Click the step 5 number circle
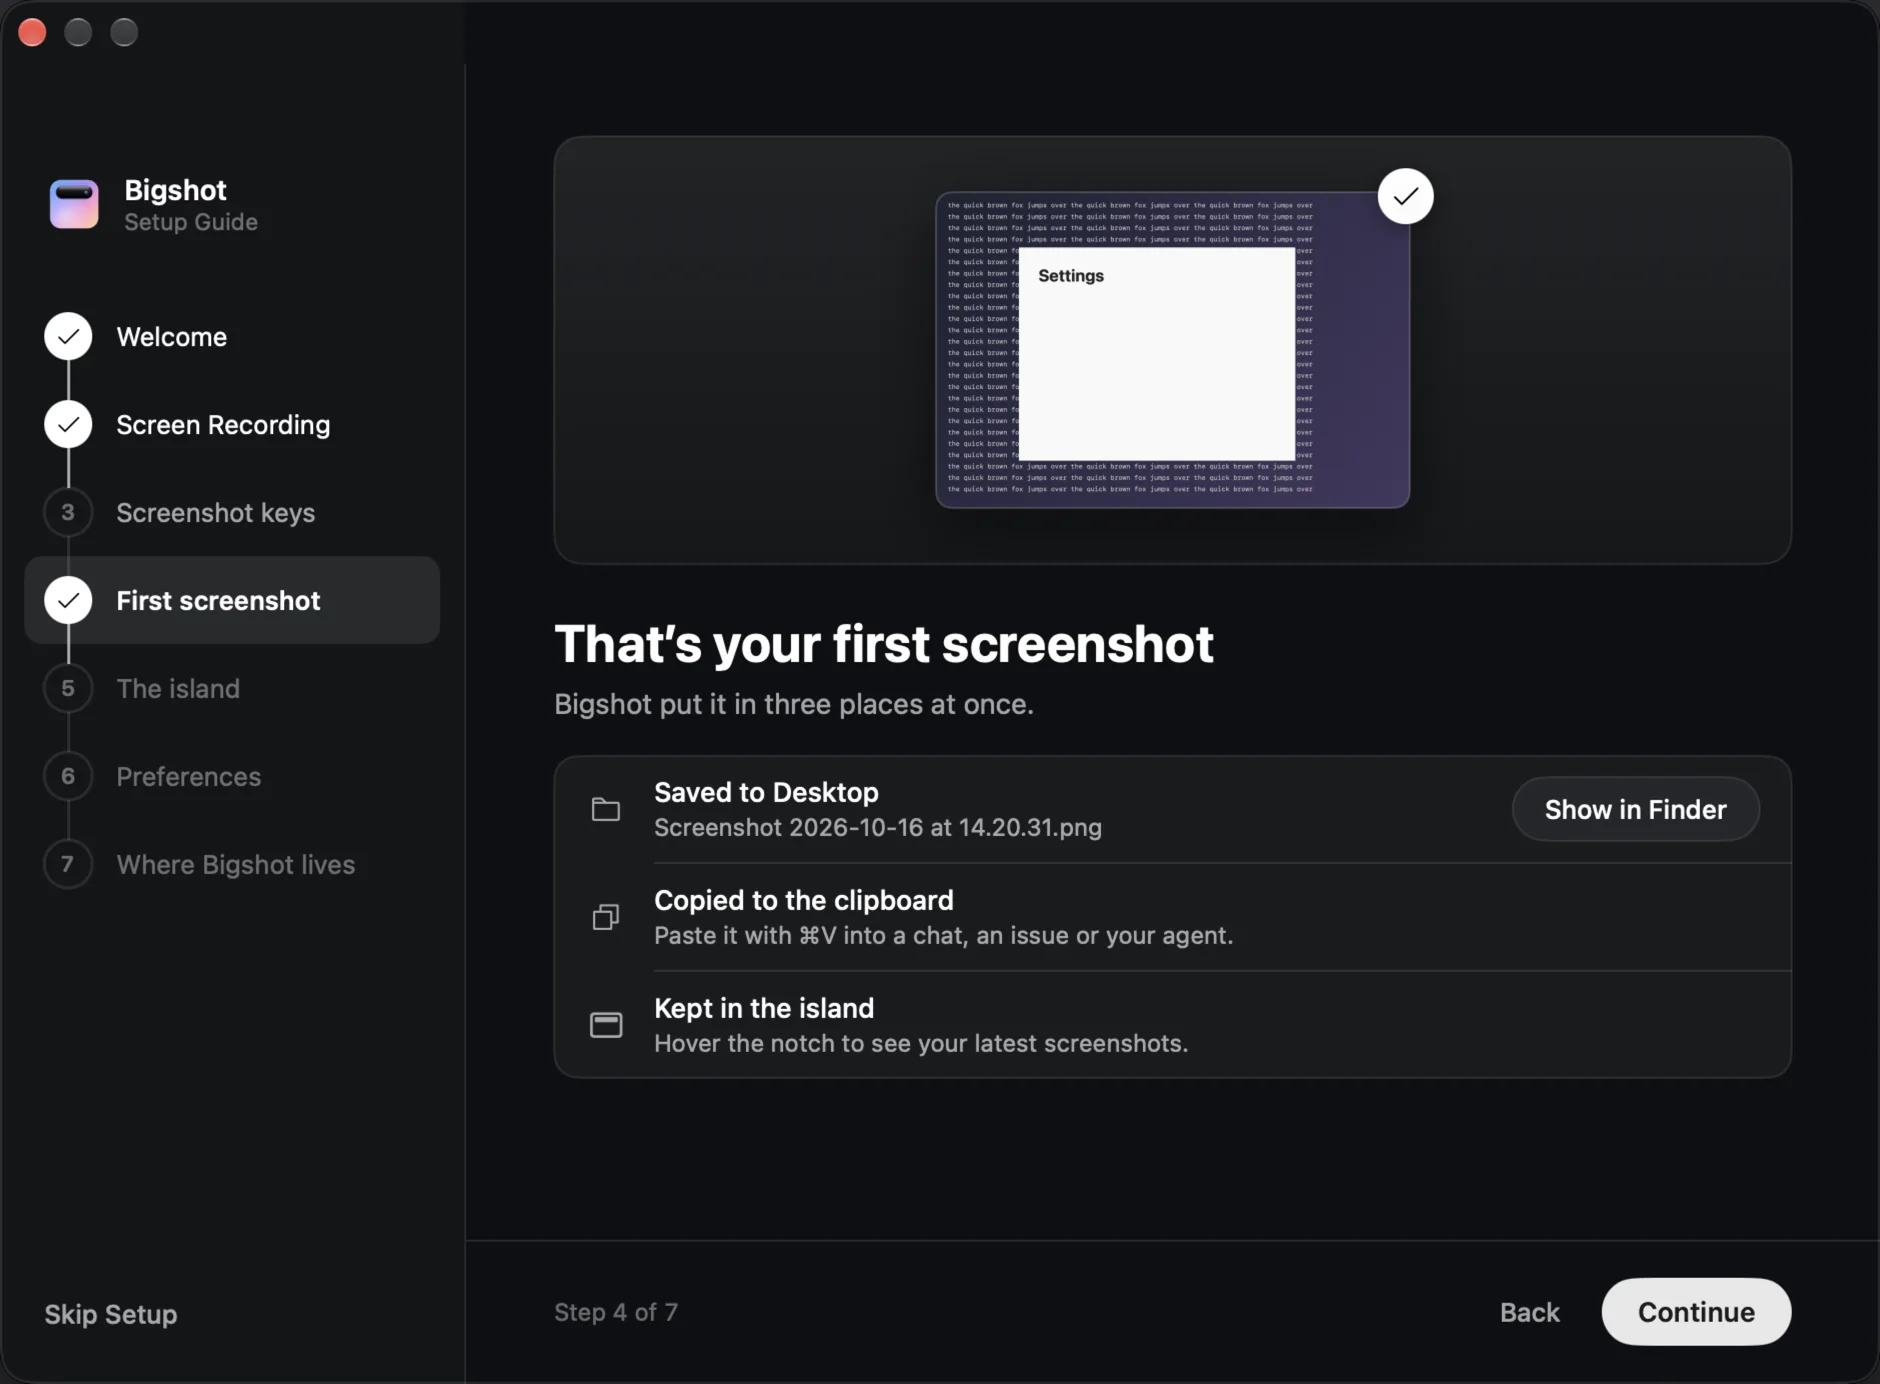 pyautogui.click(x=68, y=689)
